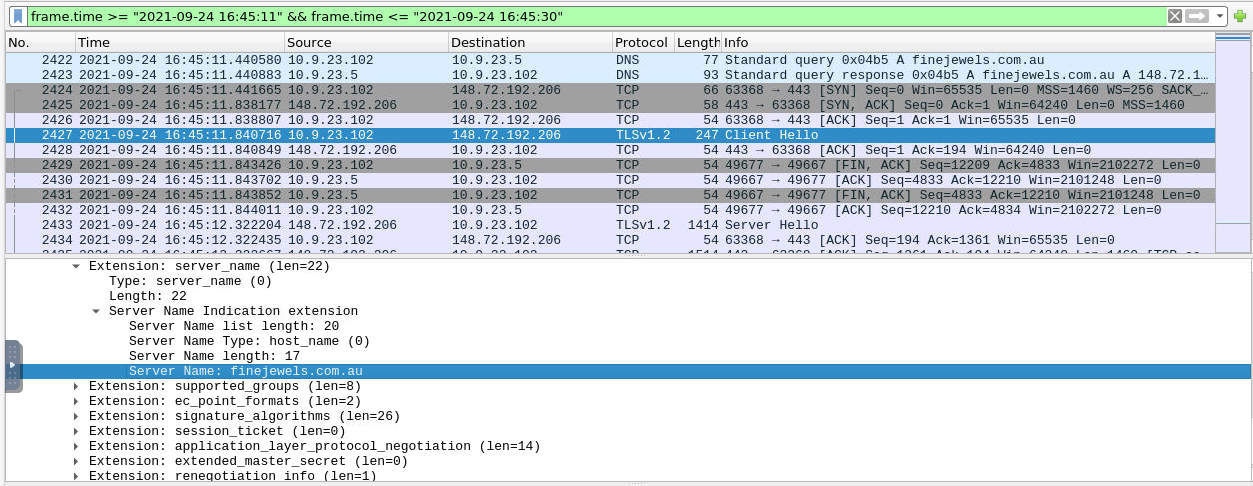Expand the Extension: signature_algorithms node
The height and width of the screenshot is (486, 1253).
76,416
